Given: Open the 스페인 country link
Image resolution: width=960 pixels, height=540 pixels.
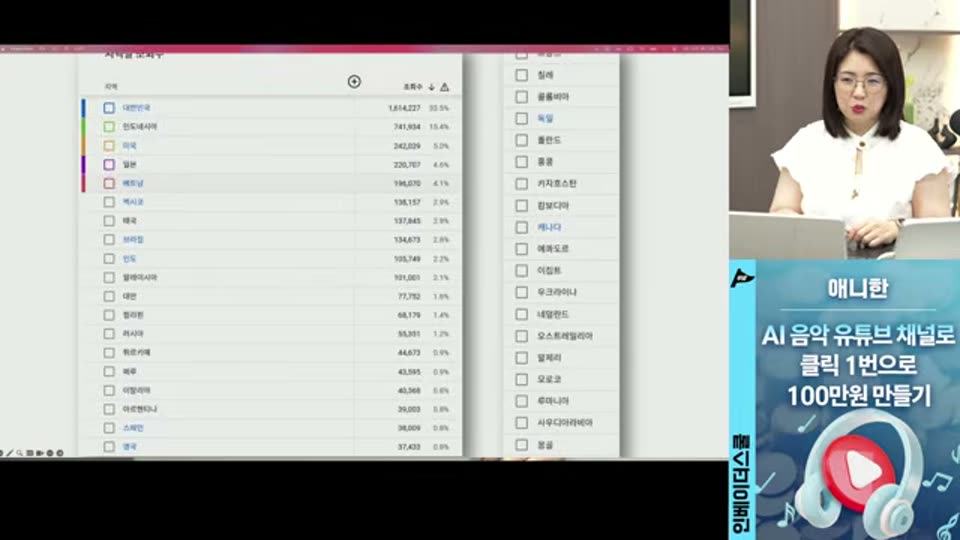Looking at the screenshot, I should (133, 428).
